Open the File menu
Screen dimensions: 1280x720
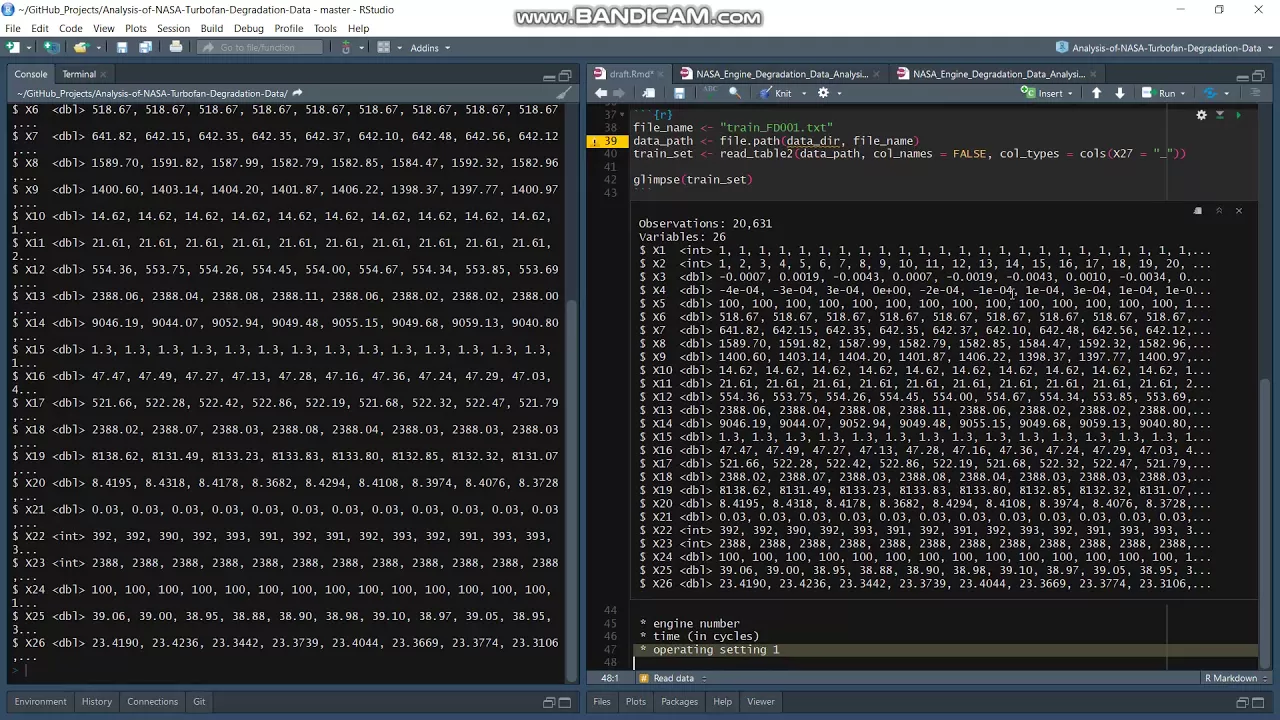pyautogui.click(x=13, y=28)
